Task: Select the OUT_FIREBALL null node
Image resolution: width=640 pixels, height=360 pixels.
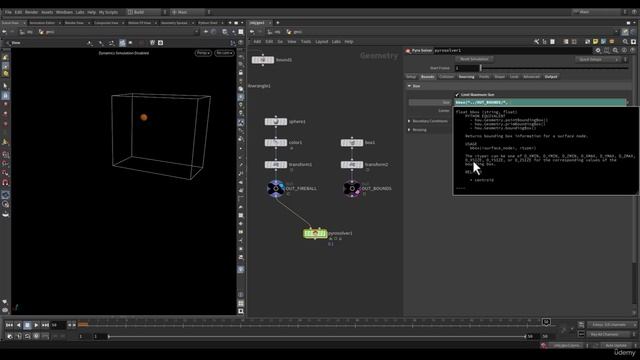Action: pos(276,189)
